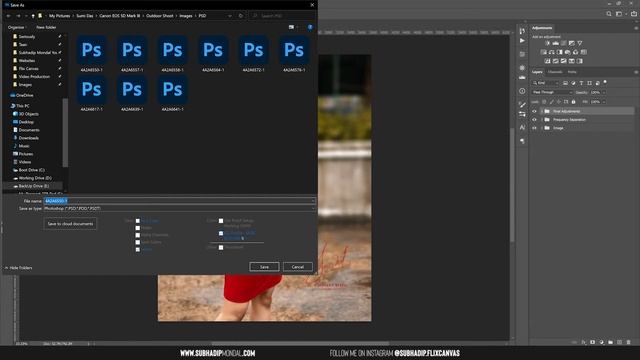Add an Invert adjustment layer
Image resolution: width=640 pixels, height=360 pixels.
point(547,61)
